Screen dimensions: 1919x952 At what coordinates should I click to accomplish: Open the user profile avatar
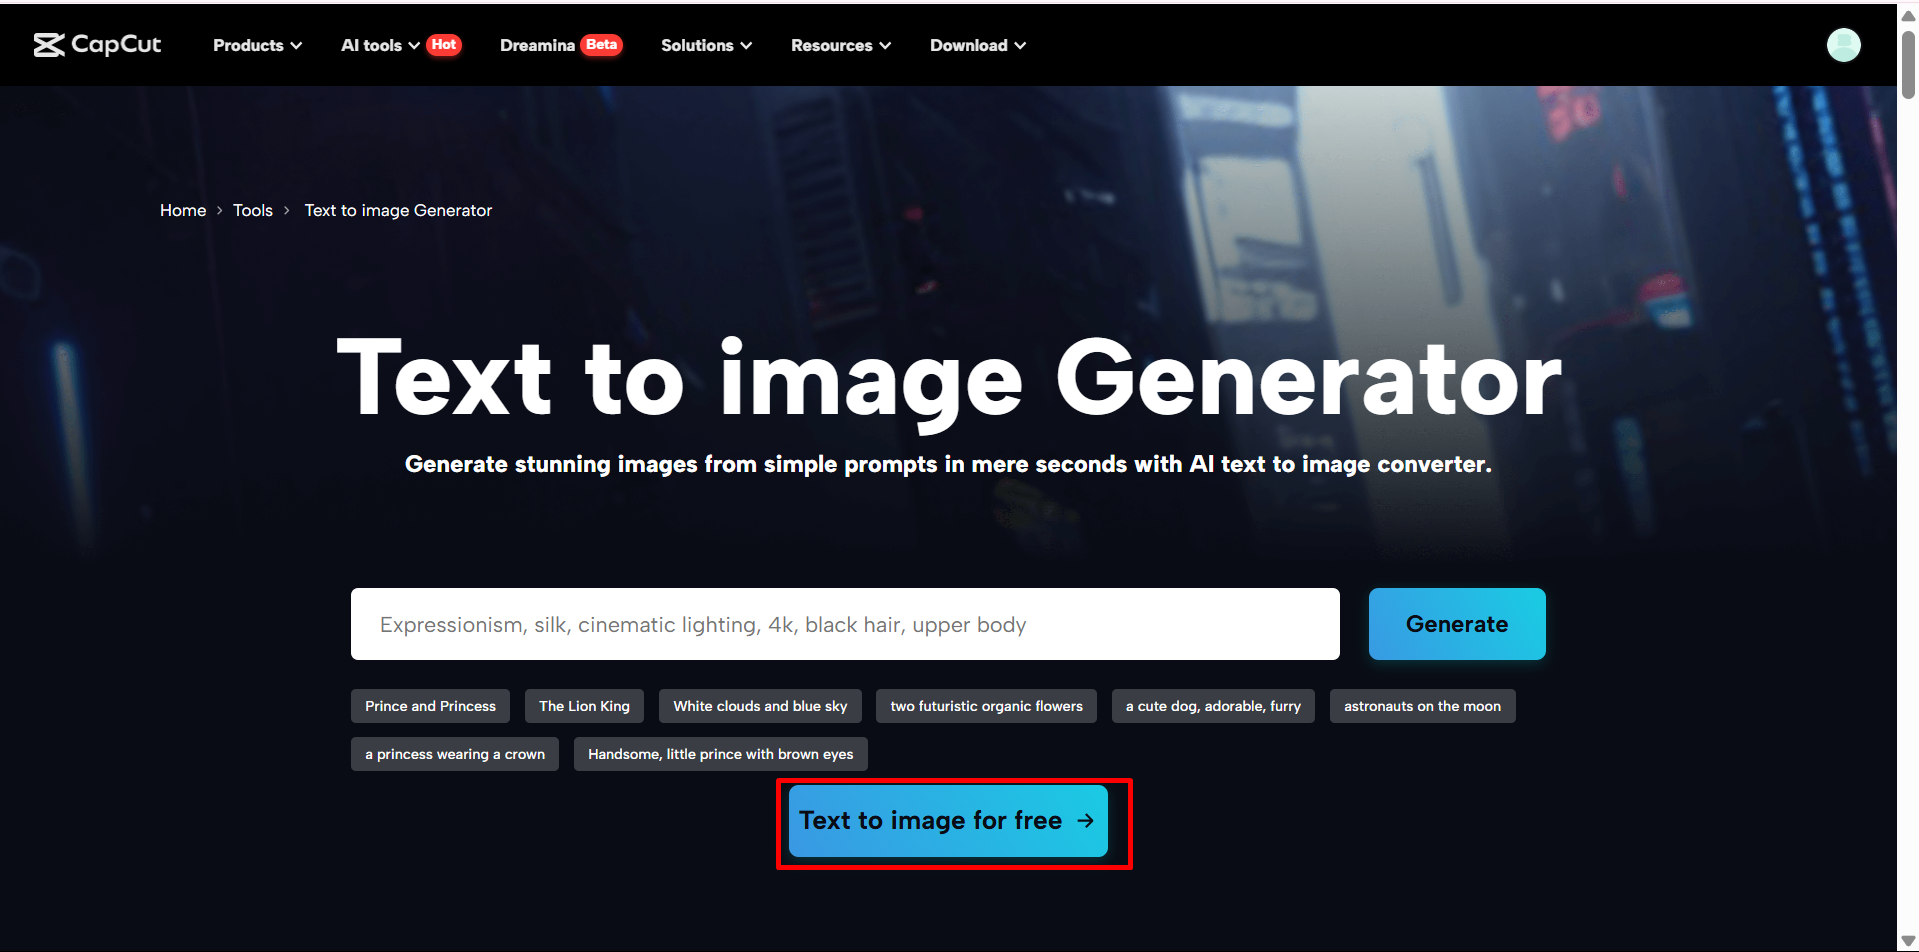click(x=1843, y=44)
